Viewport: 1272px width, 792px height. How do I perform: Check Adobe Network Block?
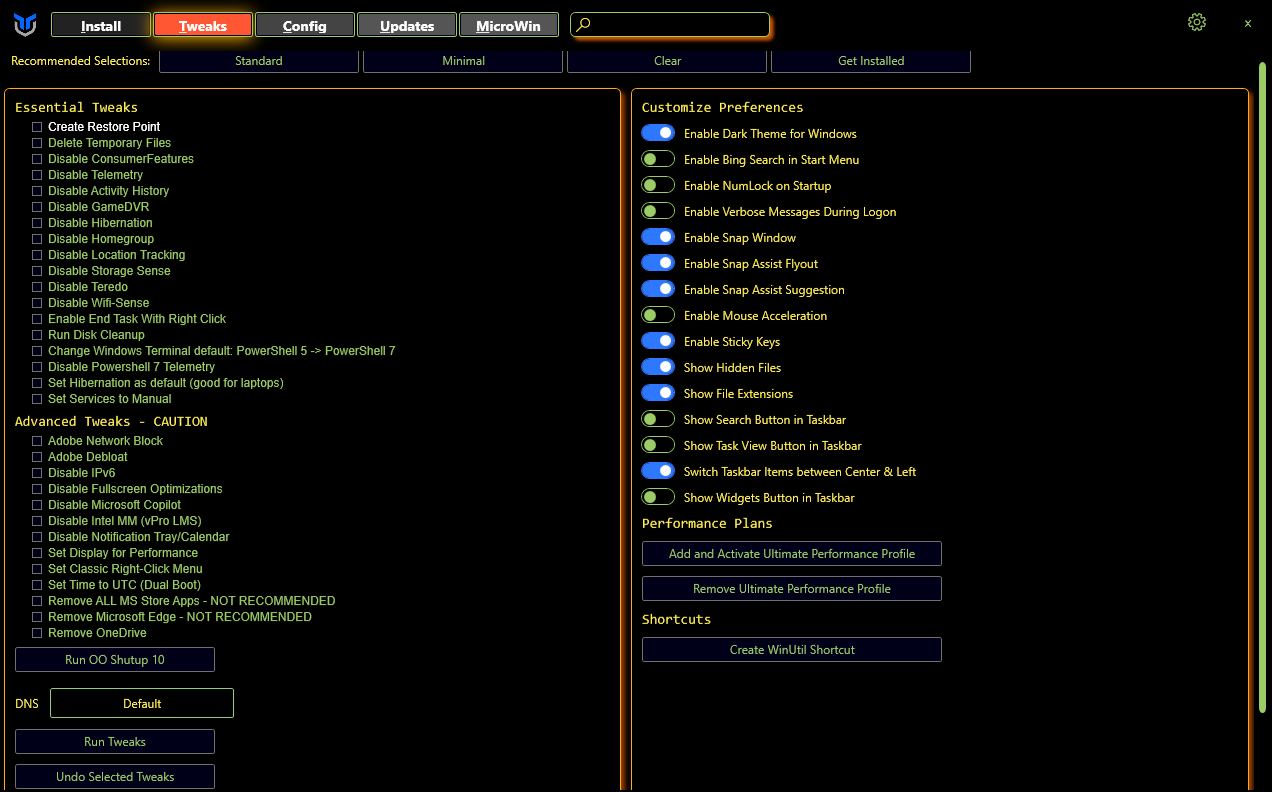(37, 441)
